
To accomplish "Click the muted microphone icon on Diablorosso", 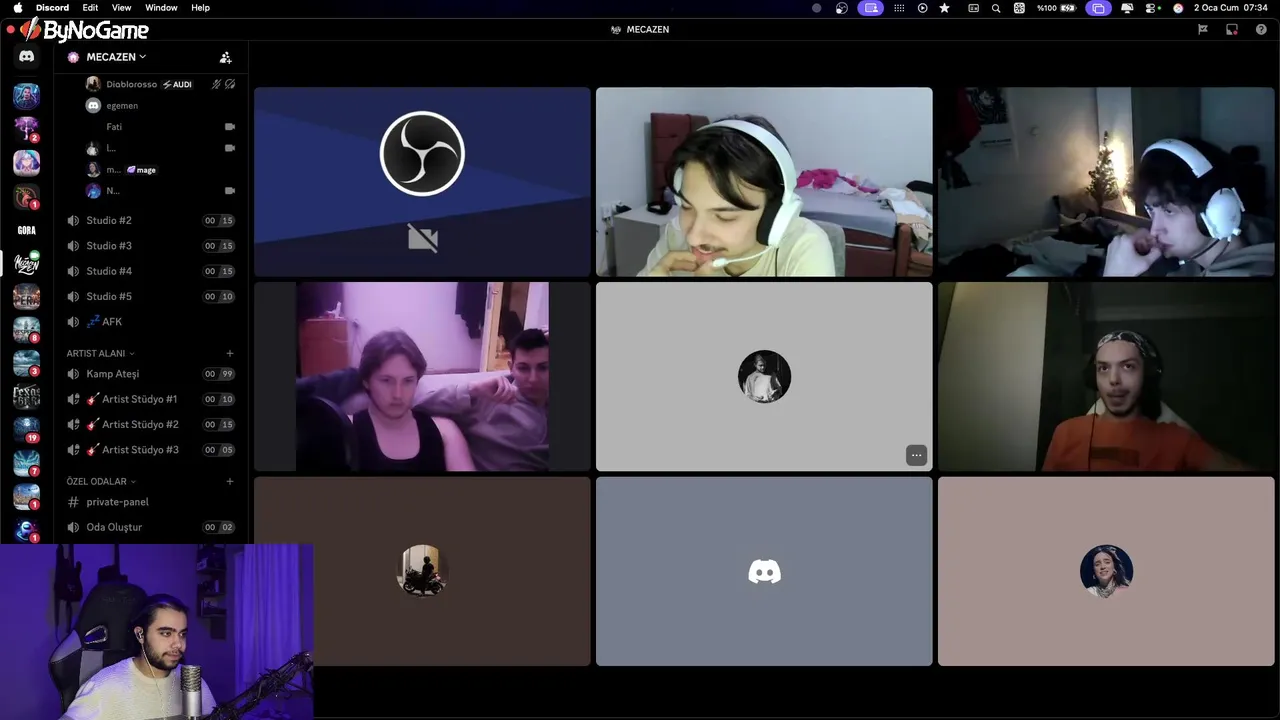I will [216, 84].
